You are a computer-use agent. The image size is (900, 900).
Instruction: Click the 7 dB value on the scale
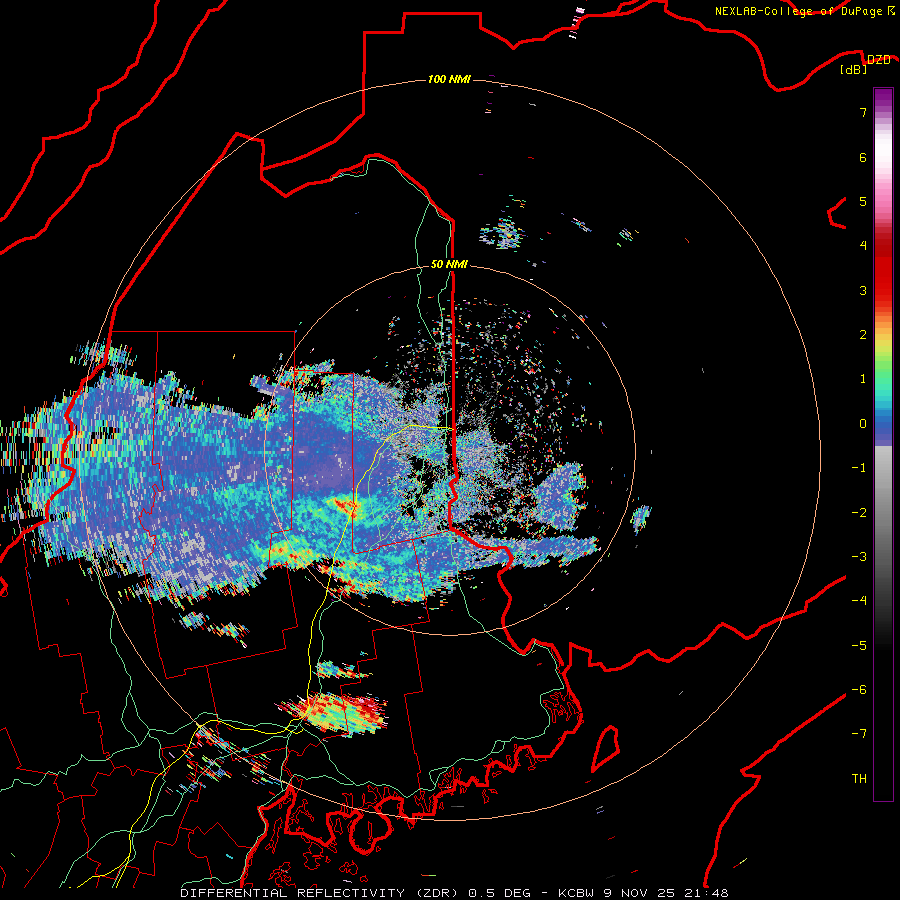(x=863, y=112)
